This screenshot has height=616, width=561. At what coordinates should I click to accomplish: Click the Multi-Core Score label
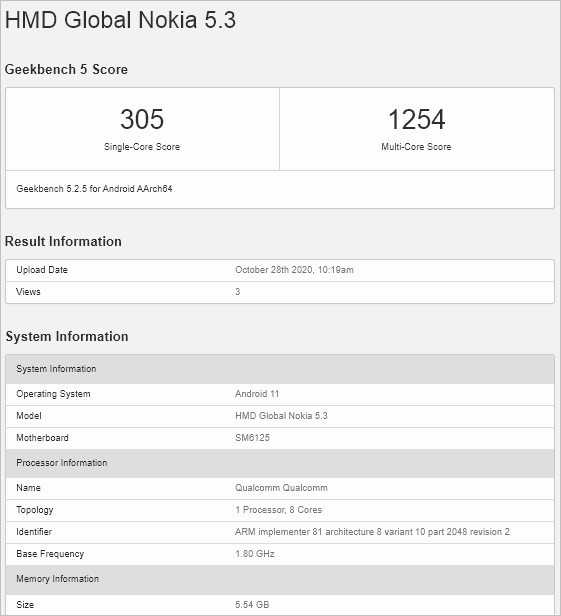pos(416,147)
